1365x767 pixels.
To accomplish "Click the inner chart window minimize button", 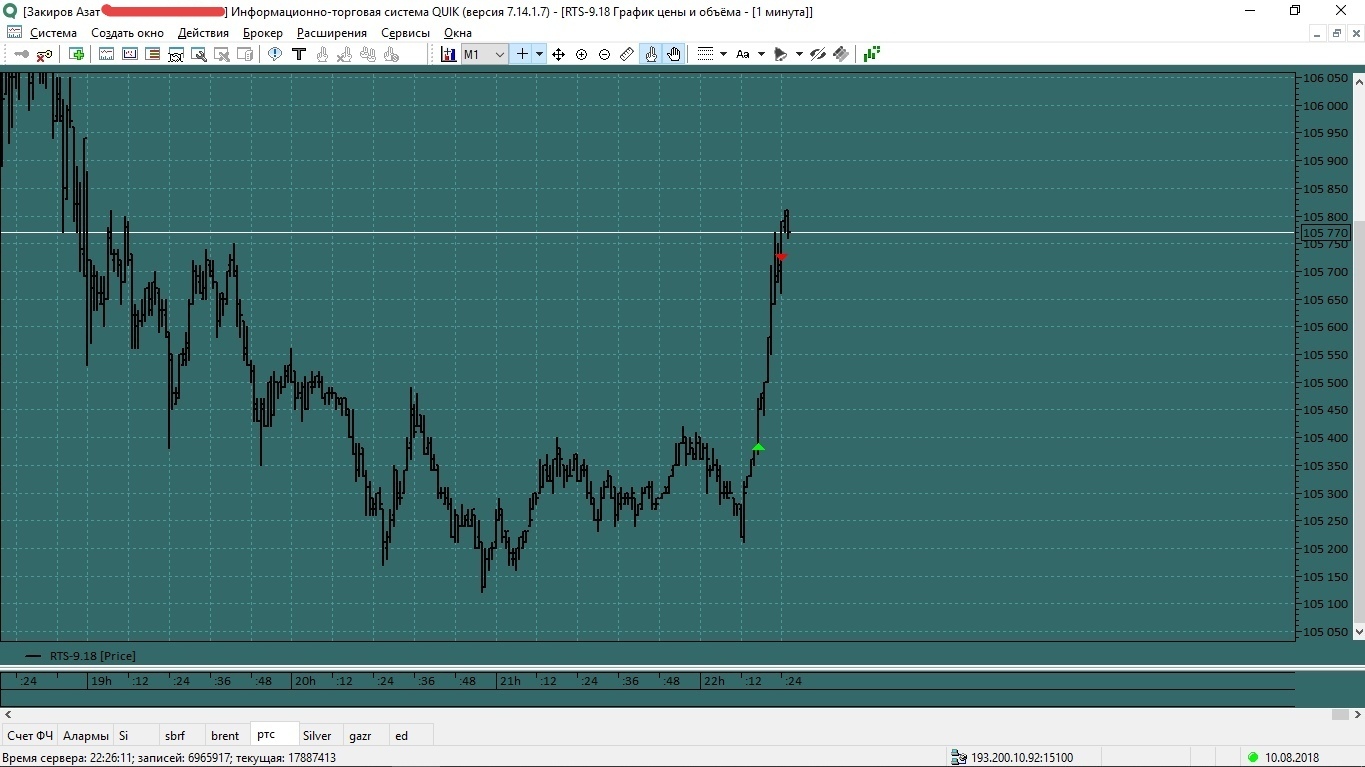I will click(x=1319, y=33).
